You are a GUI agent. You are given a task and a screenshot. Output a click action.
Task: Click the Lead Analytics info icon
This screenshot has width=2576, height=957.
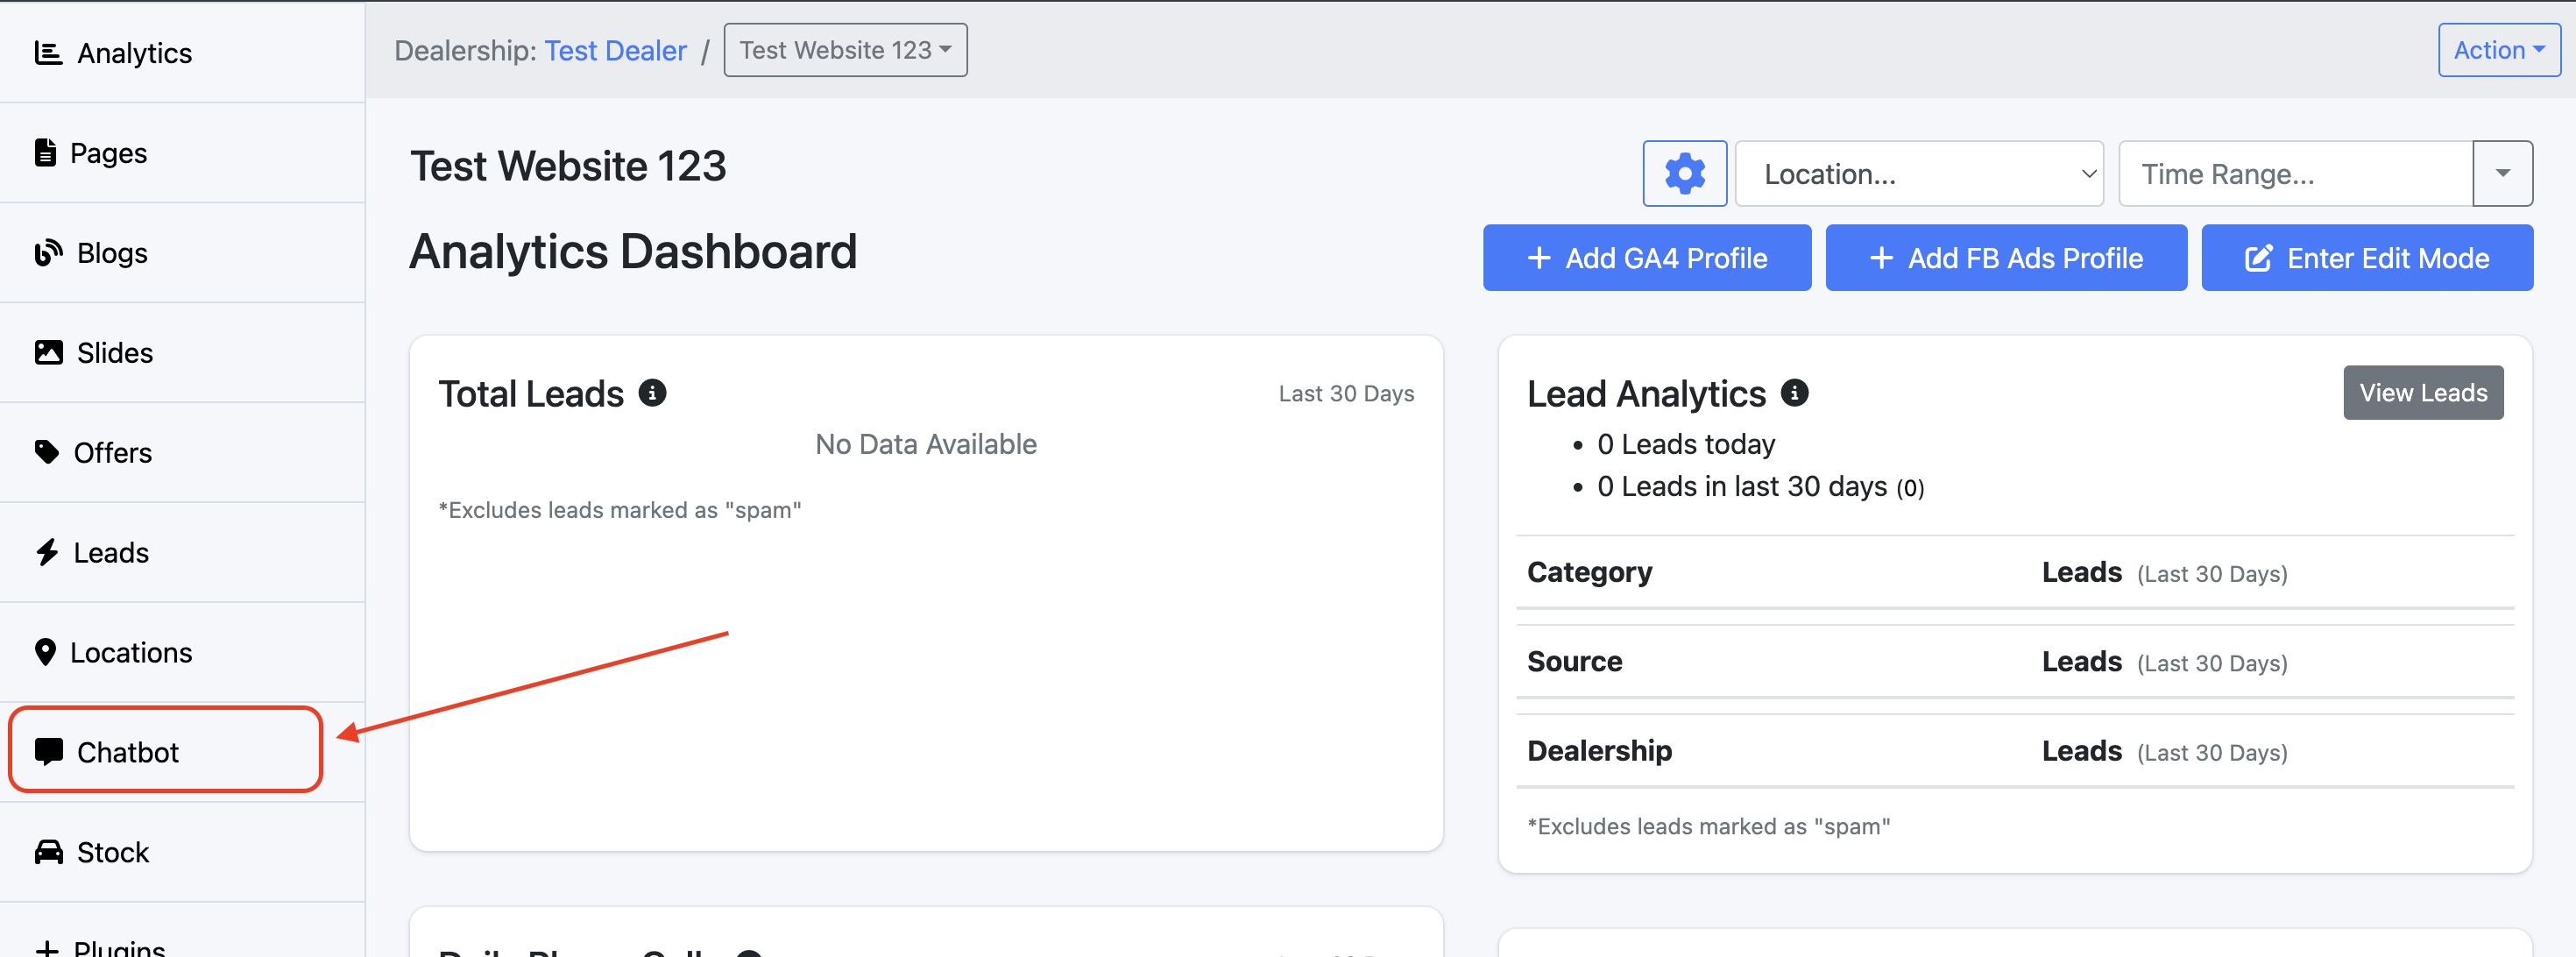click(1794, 393)
